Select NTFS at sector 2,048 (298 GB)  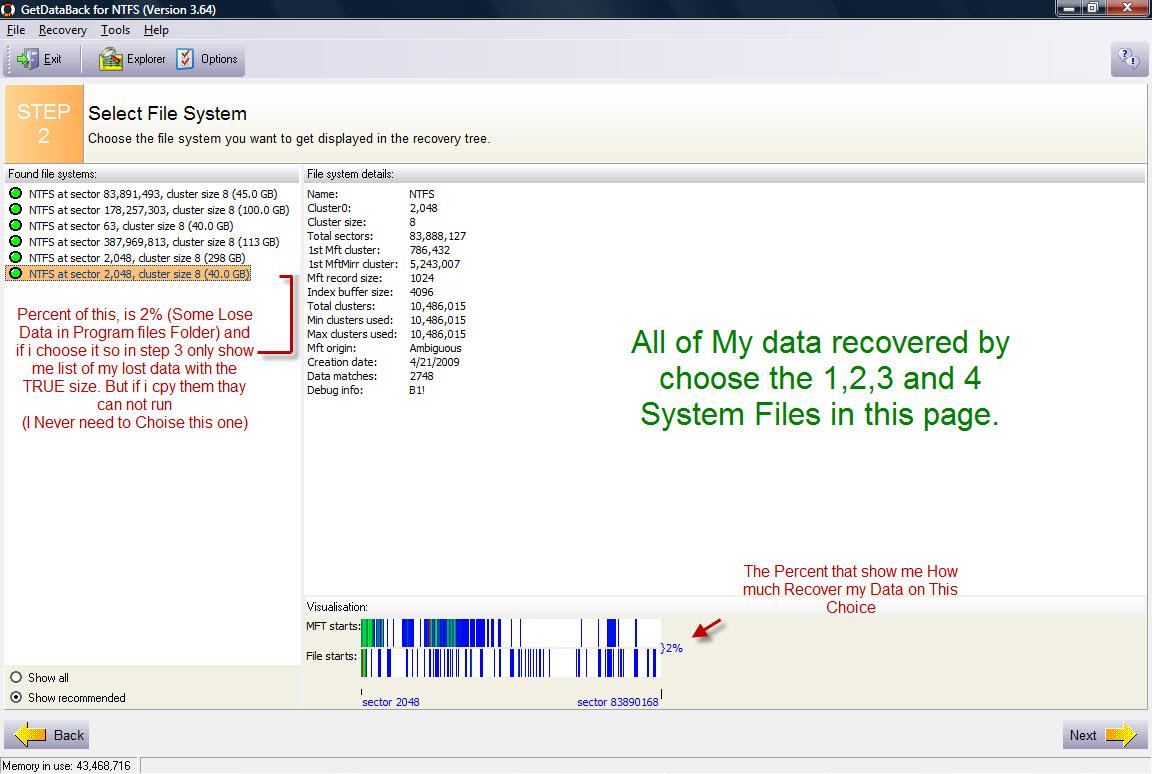137,258
